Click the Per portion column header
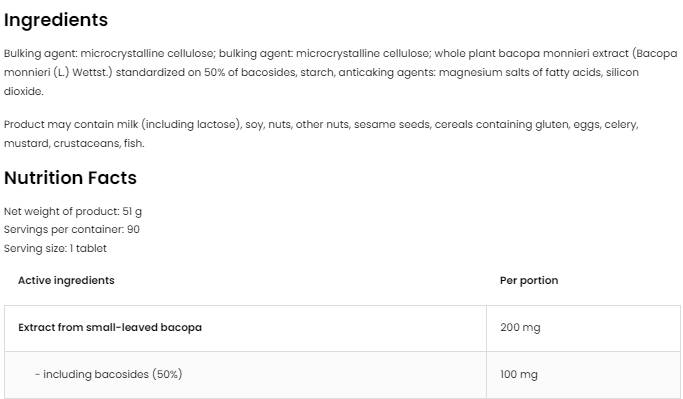 coord(529,280)
